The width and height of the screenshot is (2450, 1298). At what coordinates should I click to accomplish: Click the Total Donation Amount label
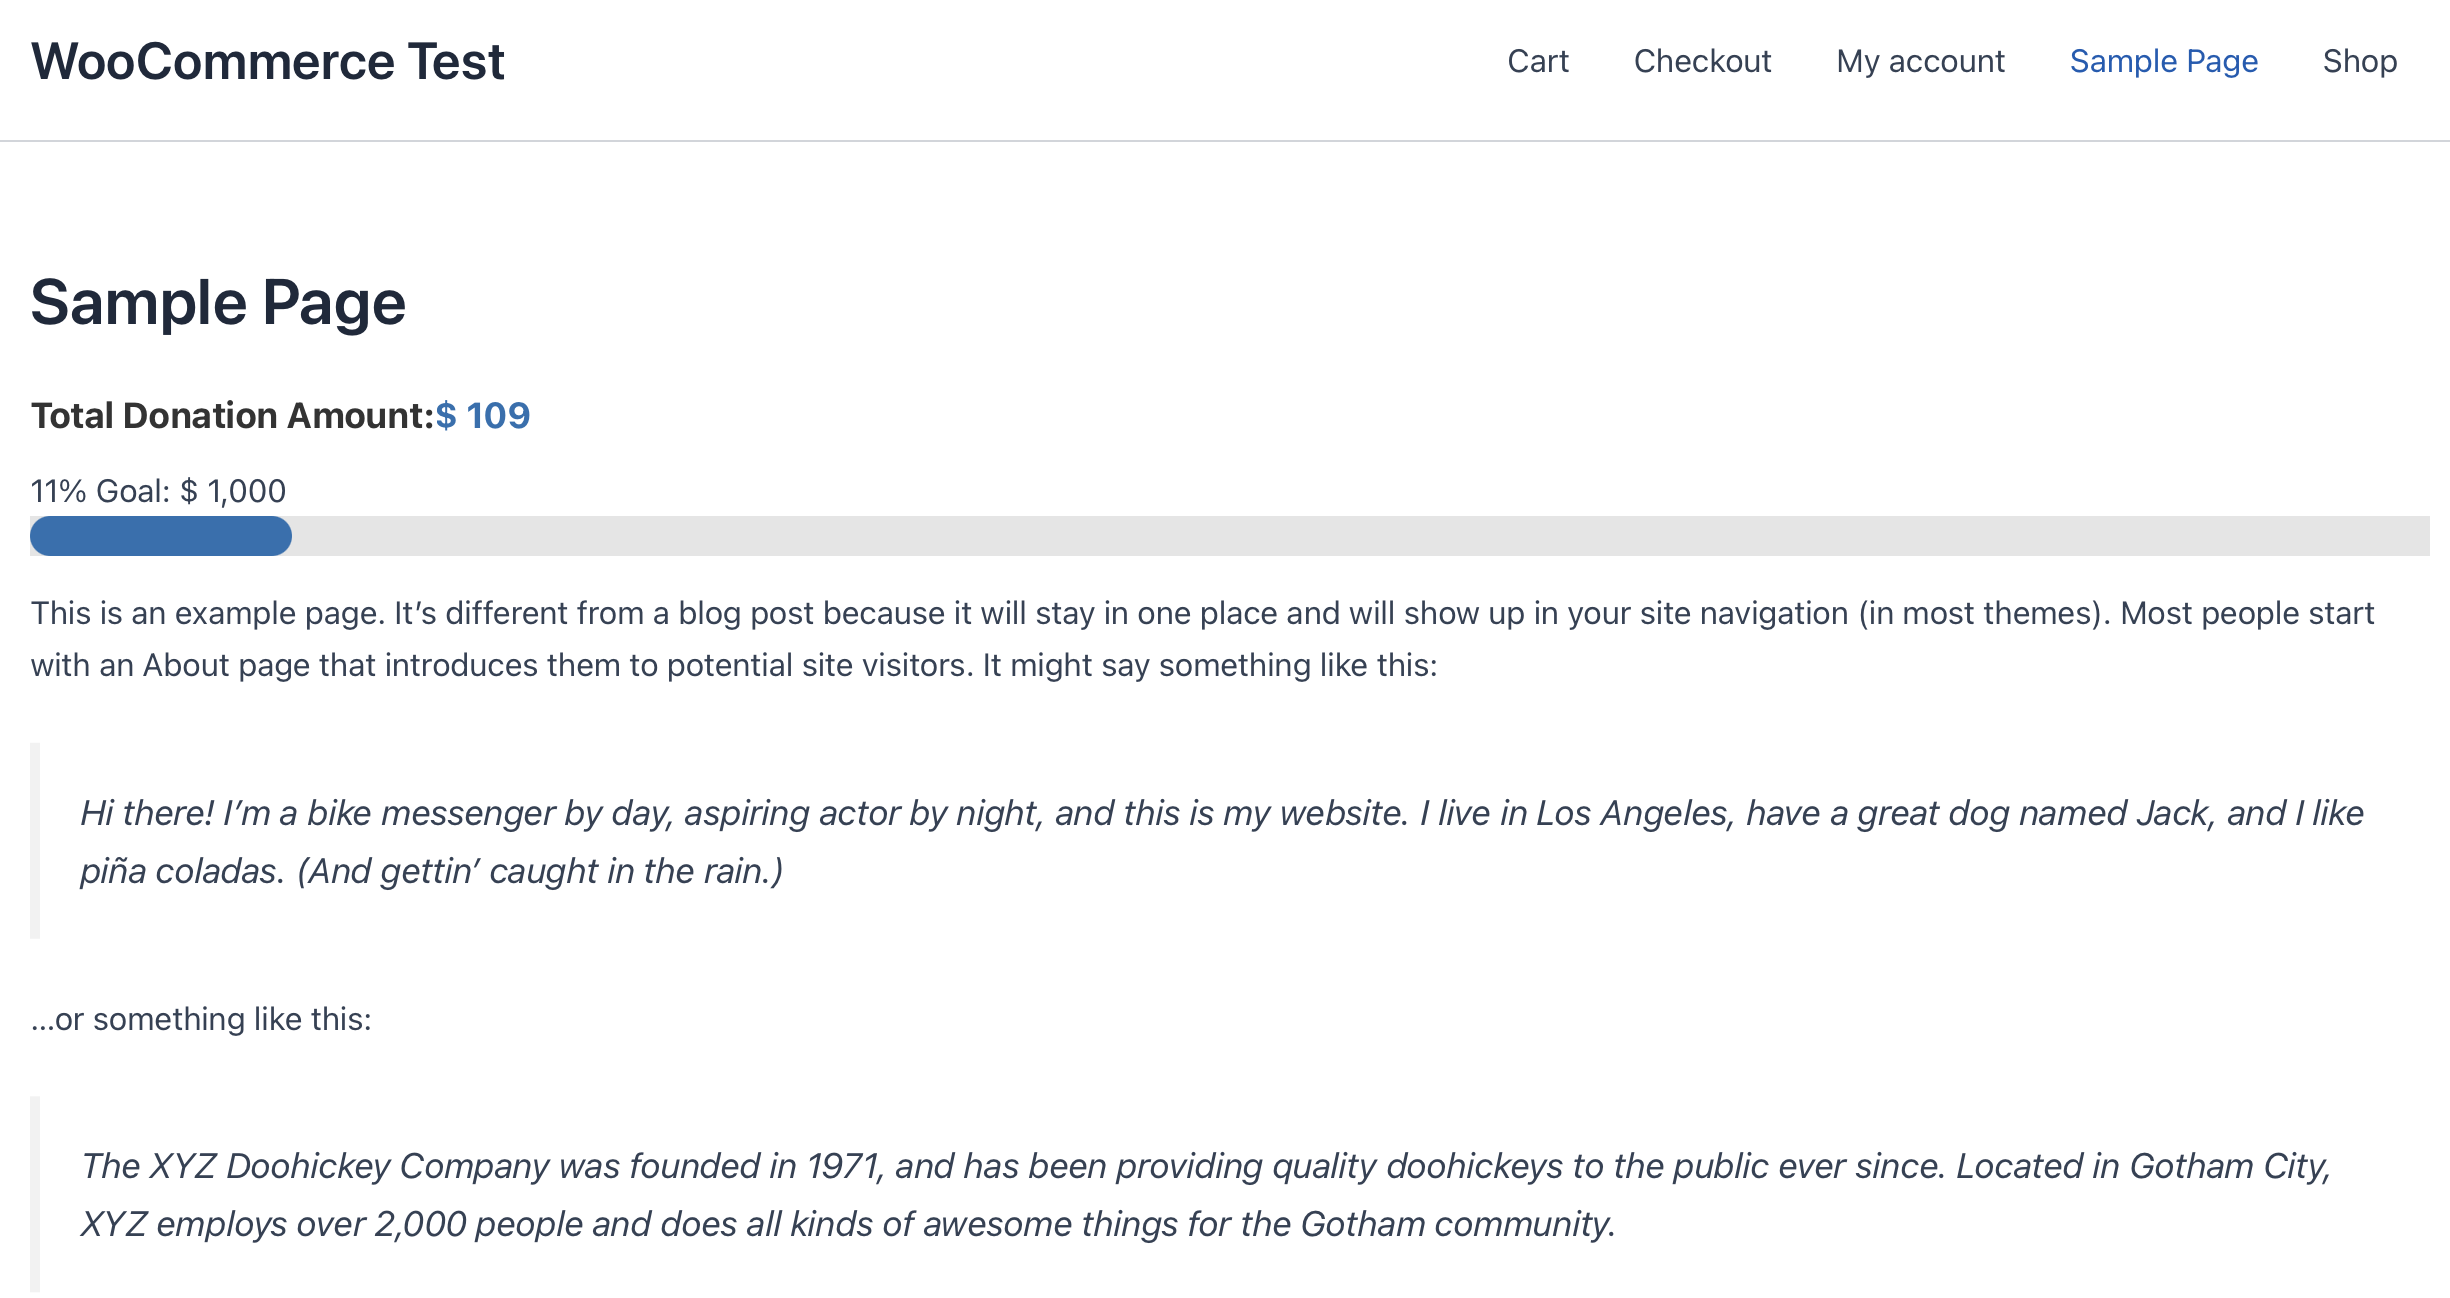[x=232, y=416]
